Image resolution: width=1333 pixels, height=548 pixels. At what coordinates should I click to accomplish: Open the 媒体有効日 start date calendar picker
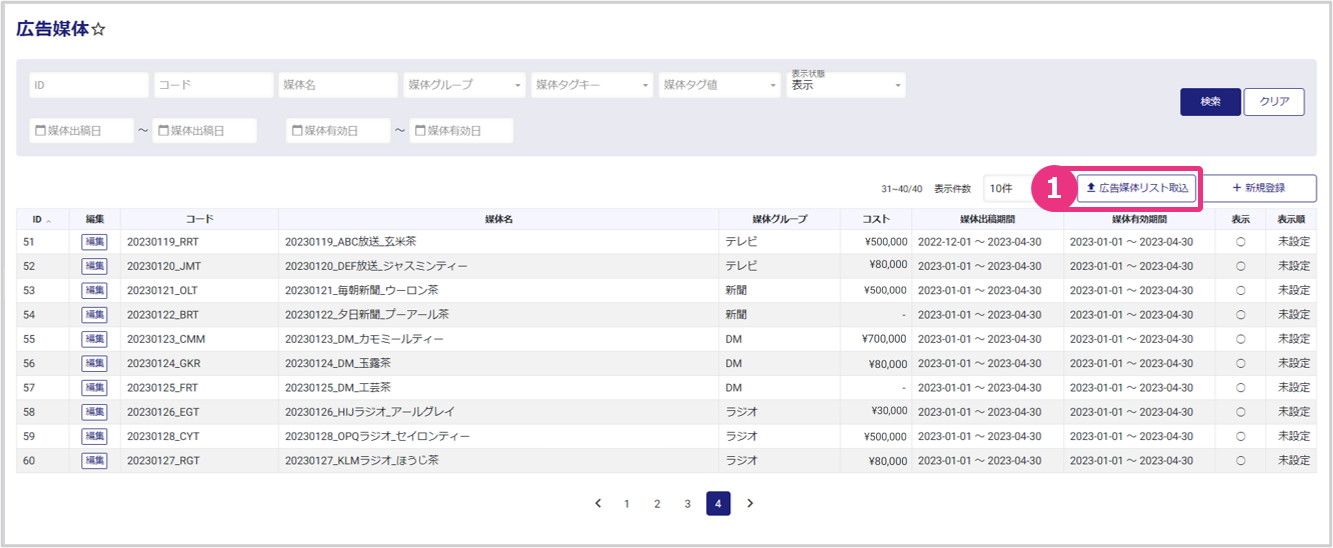tap(296, 131)
